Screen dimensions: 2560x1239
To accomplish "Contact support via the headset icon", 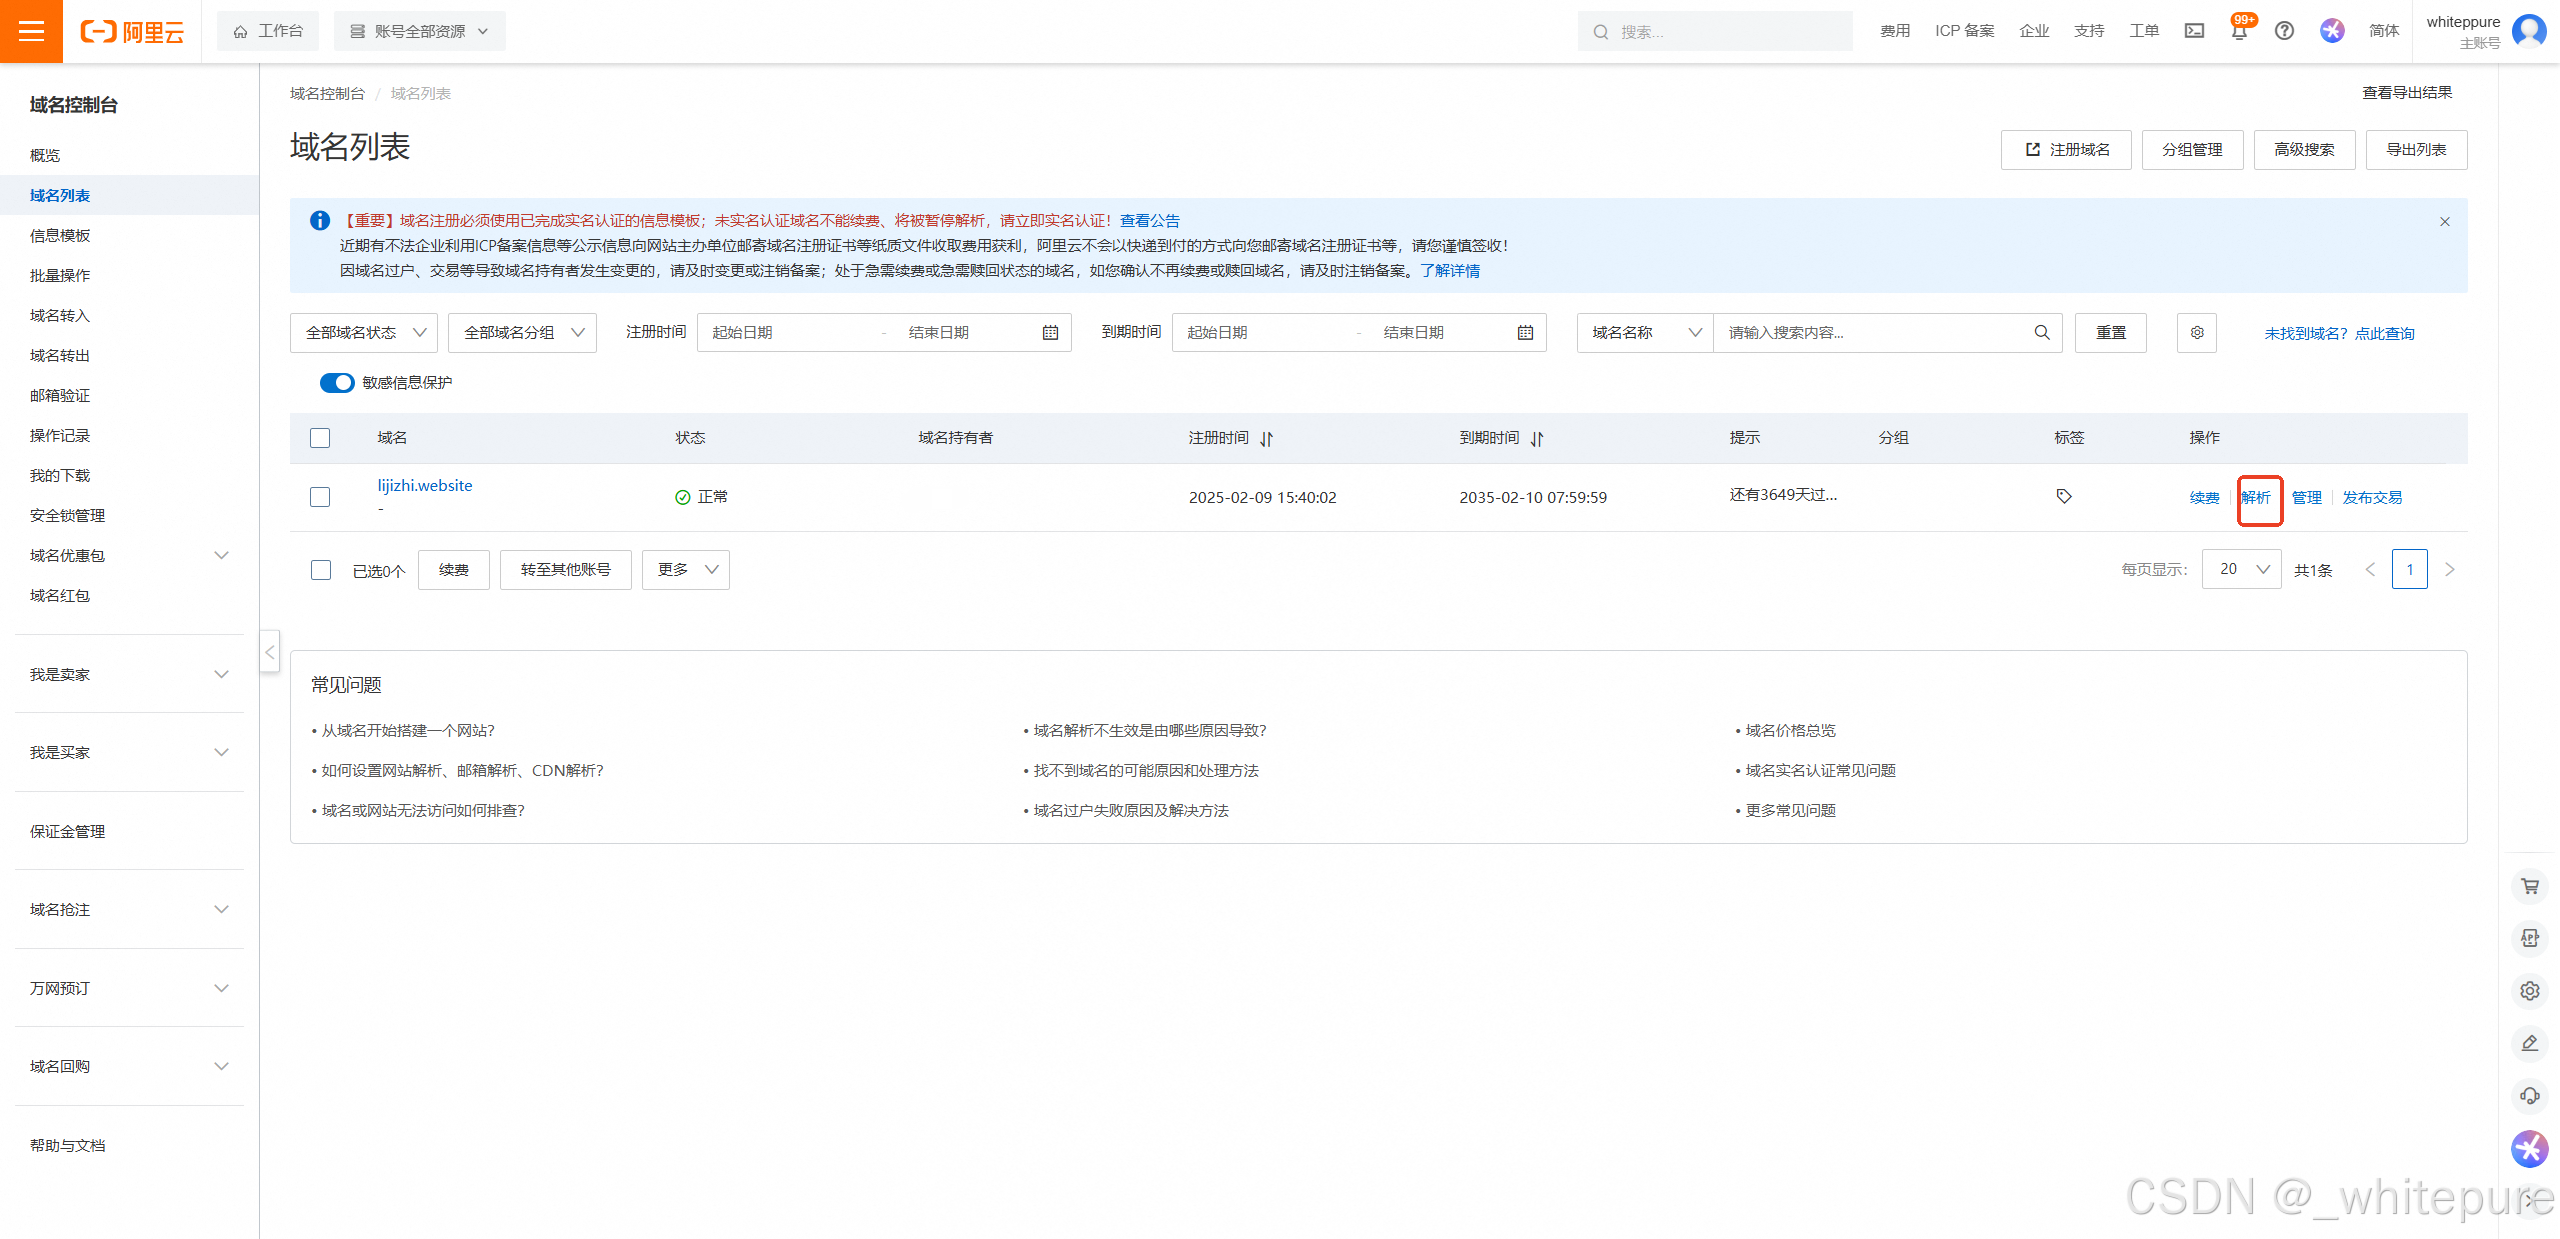I will [x=2530, y=1096].
